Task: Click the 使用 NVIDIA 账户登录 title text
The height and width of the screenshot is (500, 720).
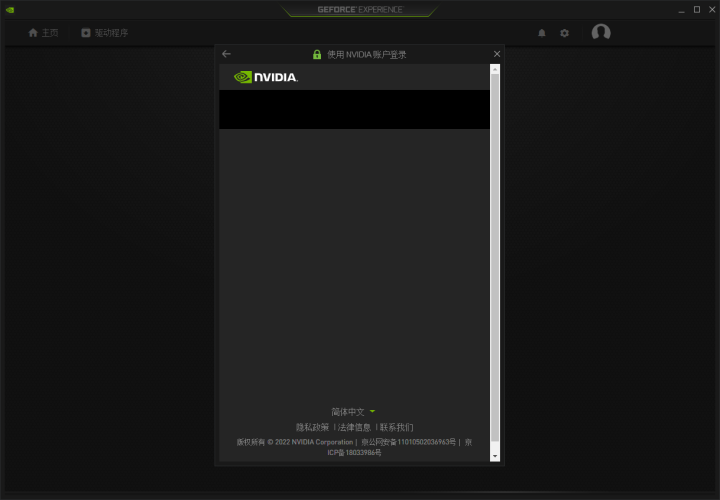Action: tap(367, 55)
